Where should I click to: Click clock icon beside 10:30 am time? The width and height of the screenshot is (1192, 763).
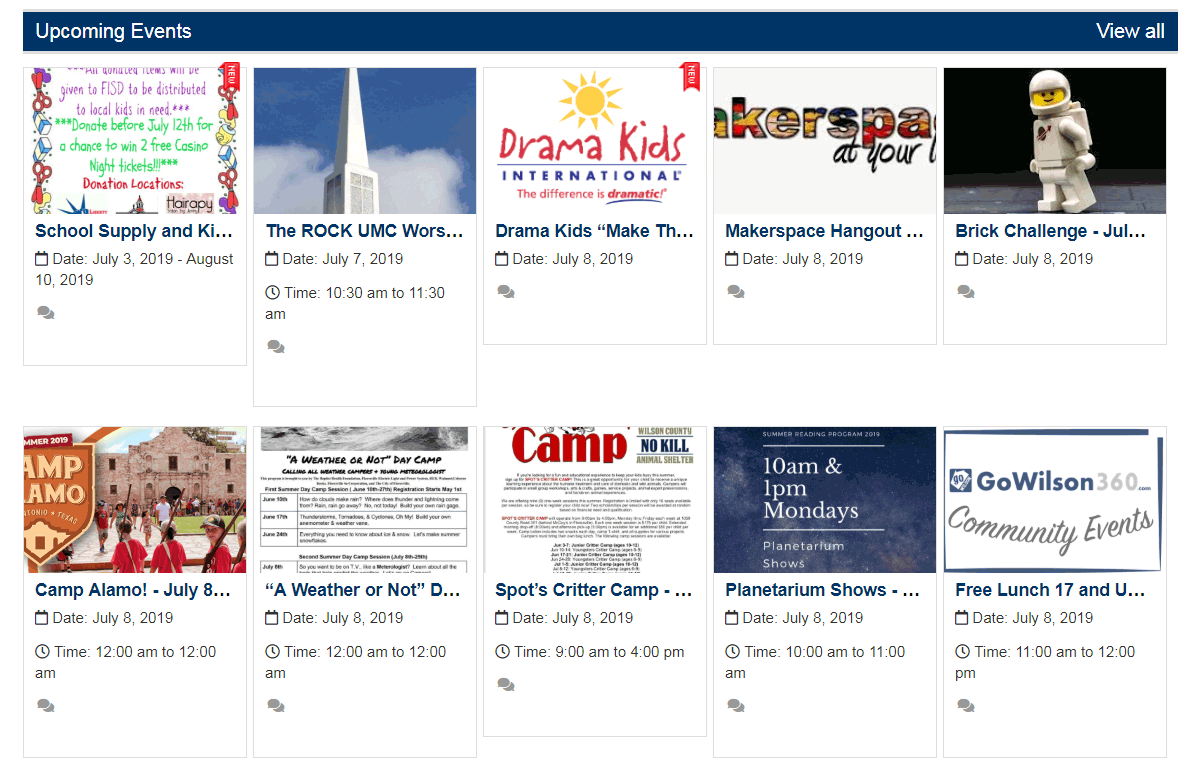pos(272,293)
